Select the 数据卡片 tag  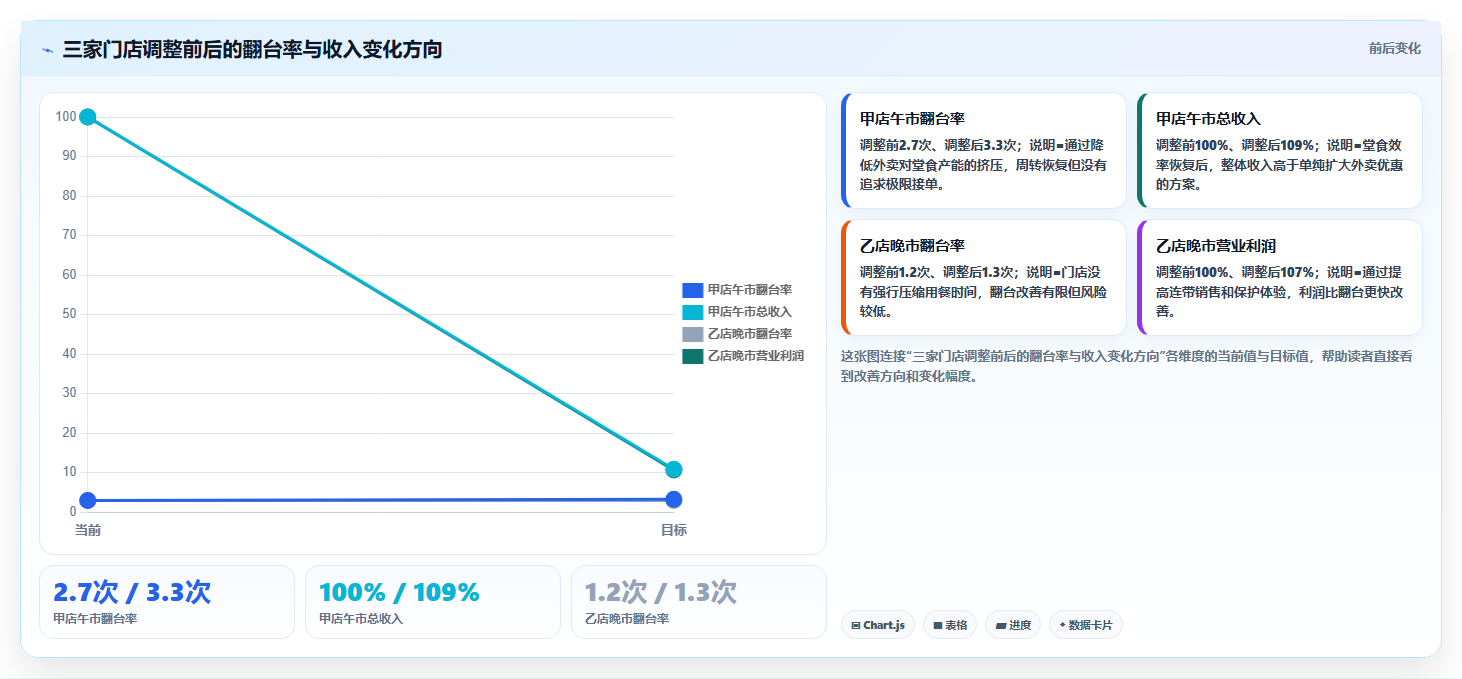tap(1086, 625)
